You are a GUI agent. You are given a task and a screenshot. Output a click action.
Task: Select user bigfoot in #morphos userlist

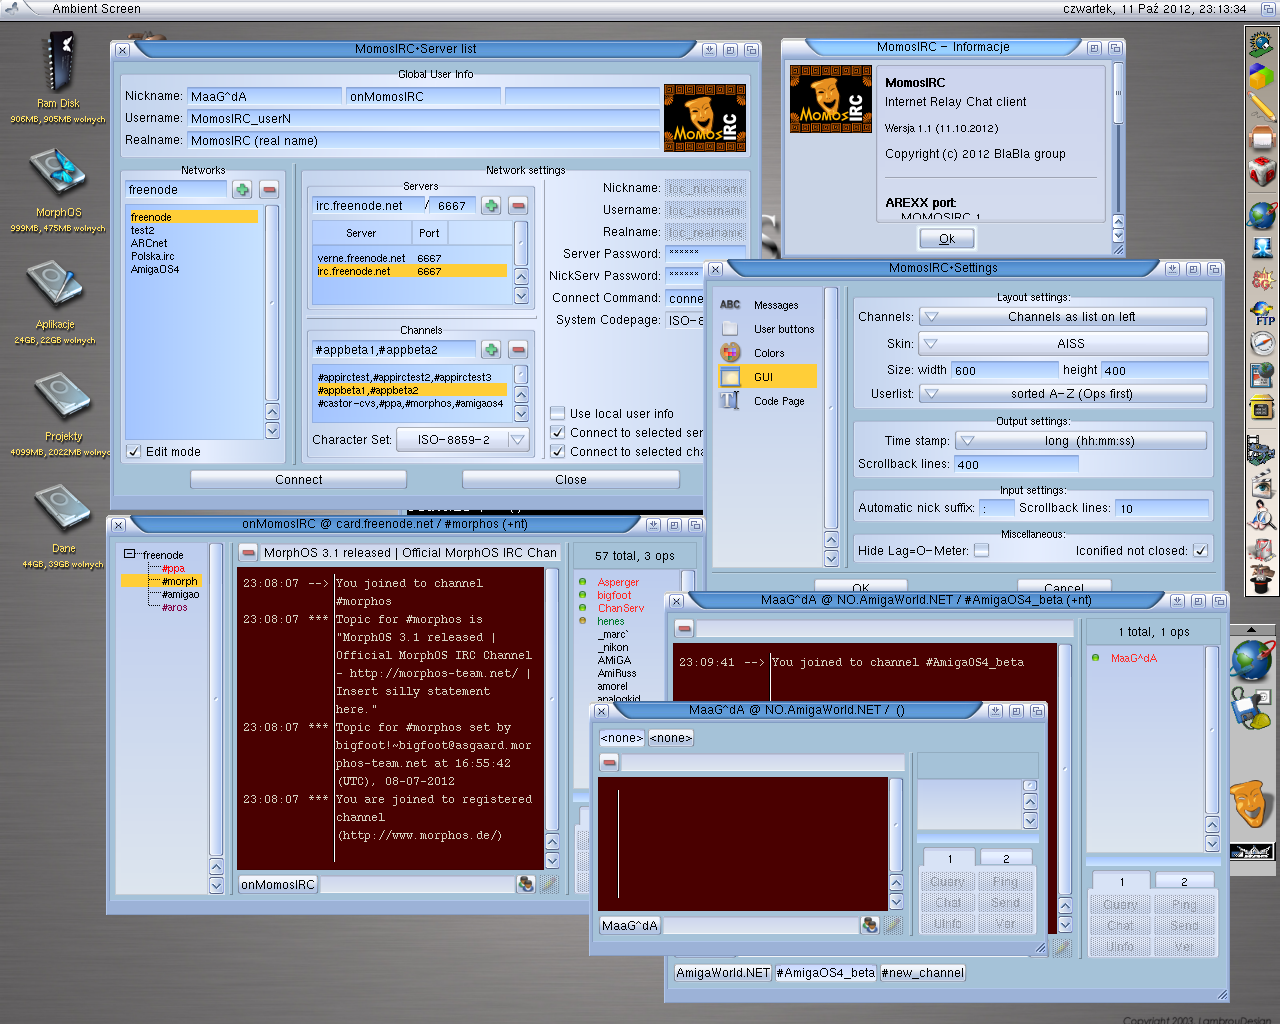(614, 595)
